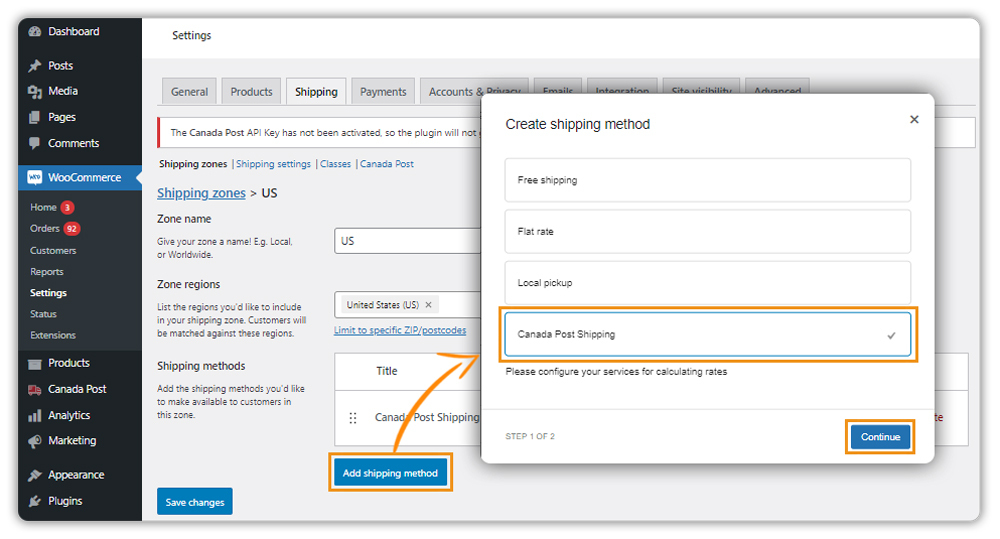Click Save changes button
The image size is (1000, 539).
195,502
